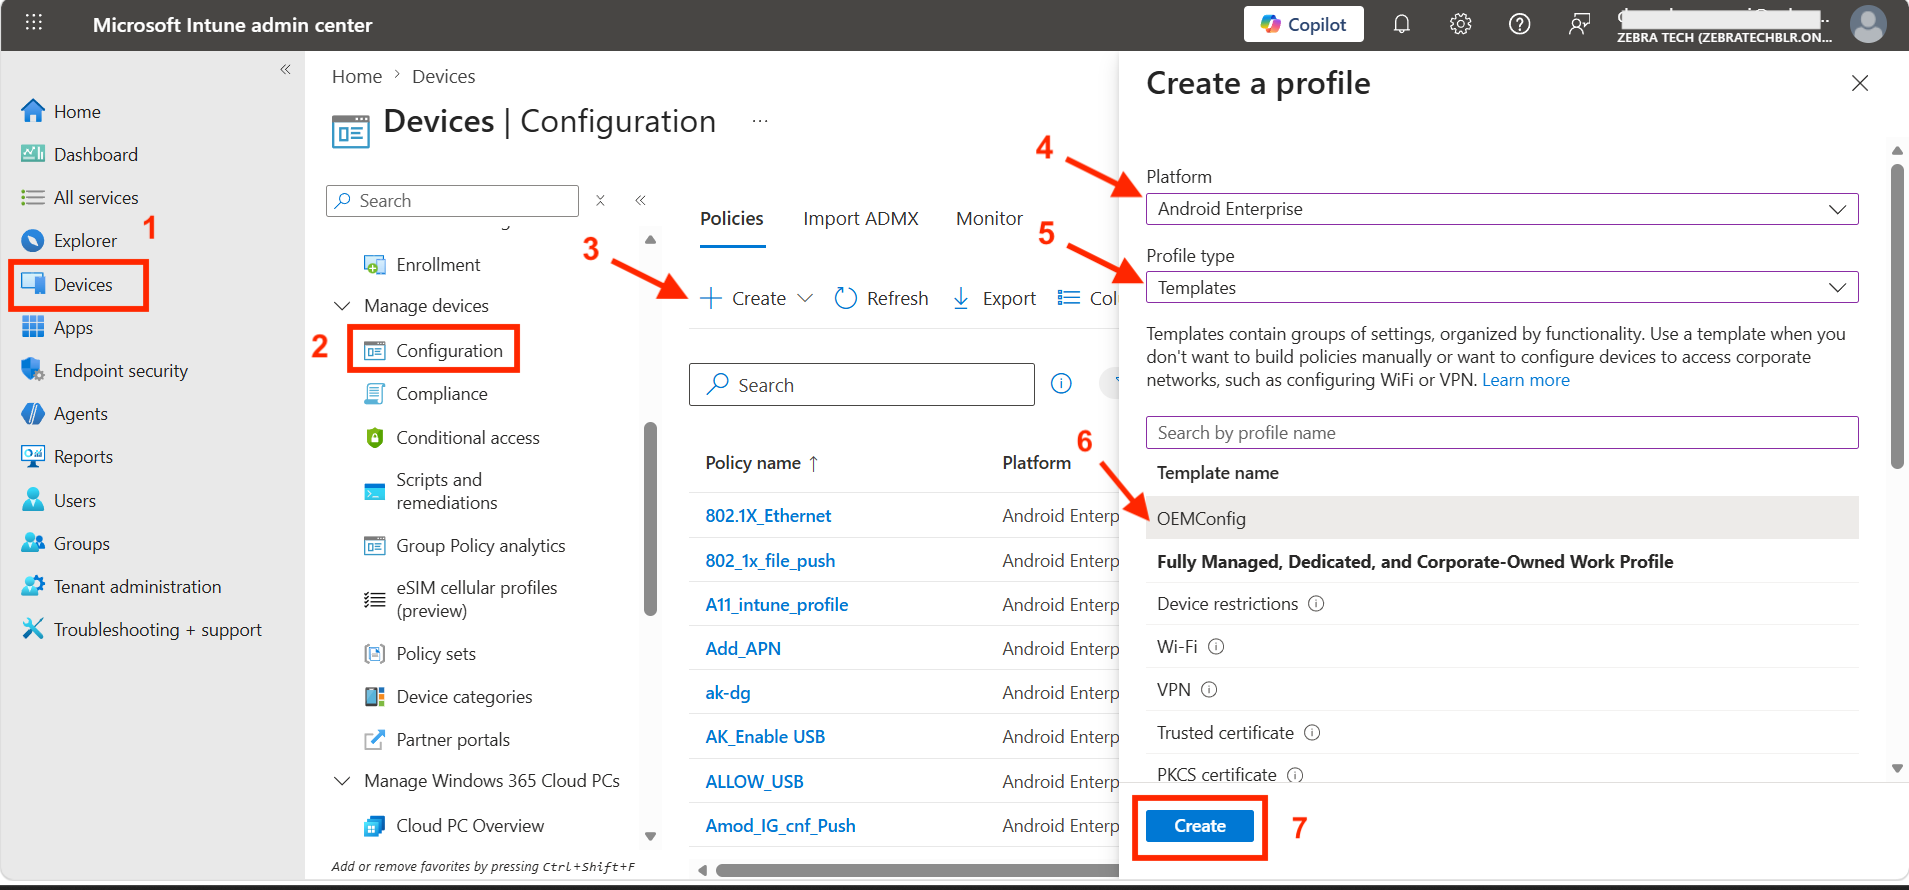Show info for Device restrictions template

pos(1316,604)
